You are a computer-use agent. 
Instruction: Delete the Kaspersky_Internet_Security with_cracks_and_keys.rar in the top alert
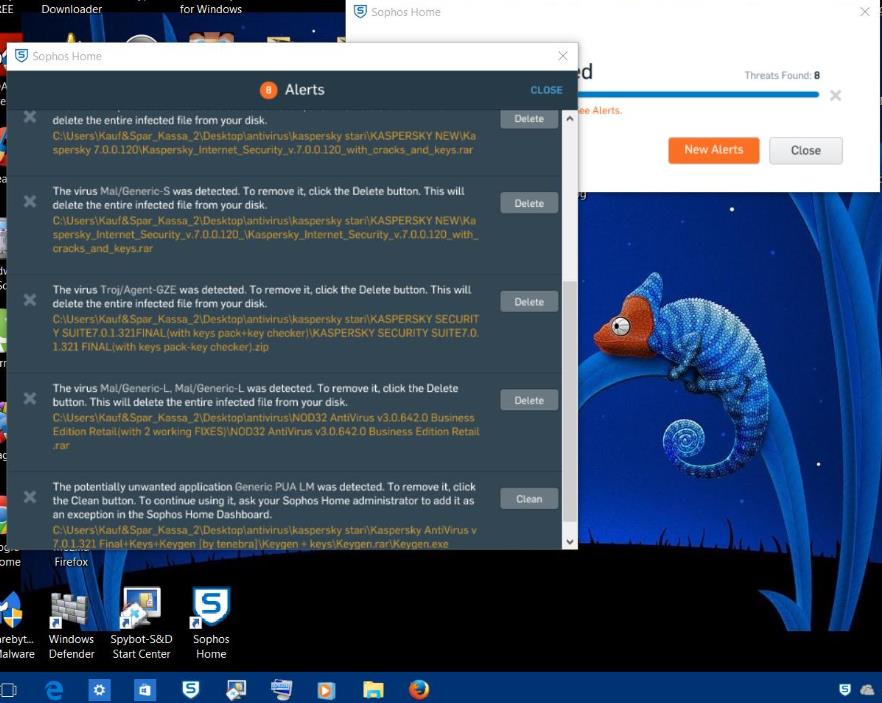tap(529, 119)
